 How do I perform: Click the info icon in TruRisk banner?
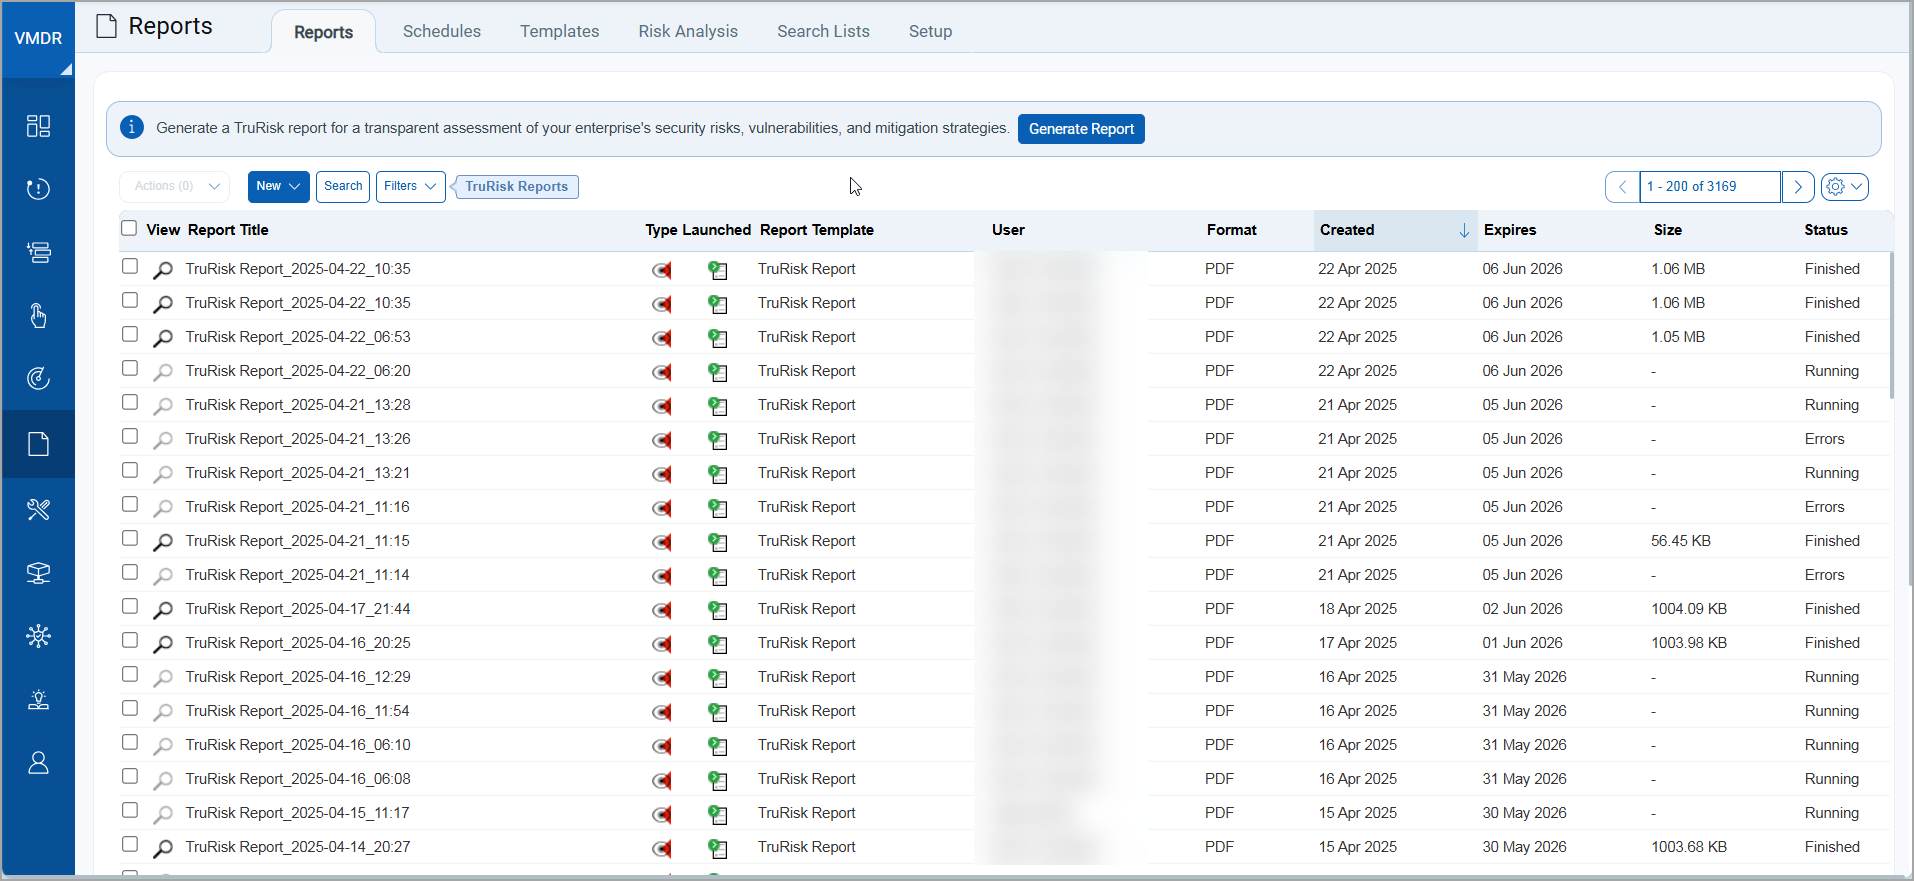coord(132,128)
